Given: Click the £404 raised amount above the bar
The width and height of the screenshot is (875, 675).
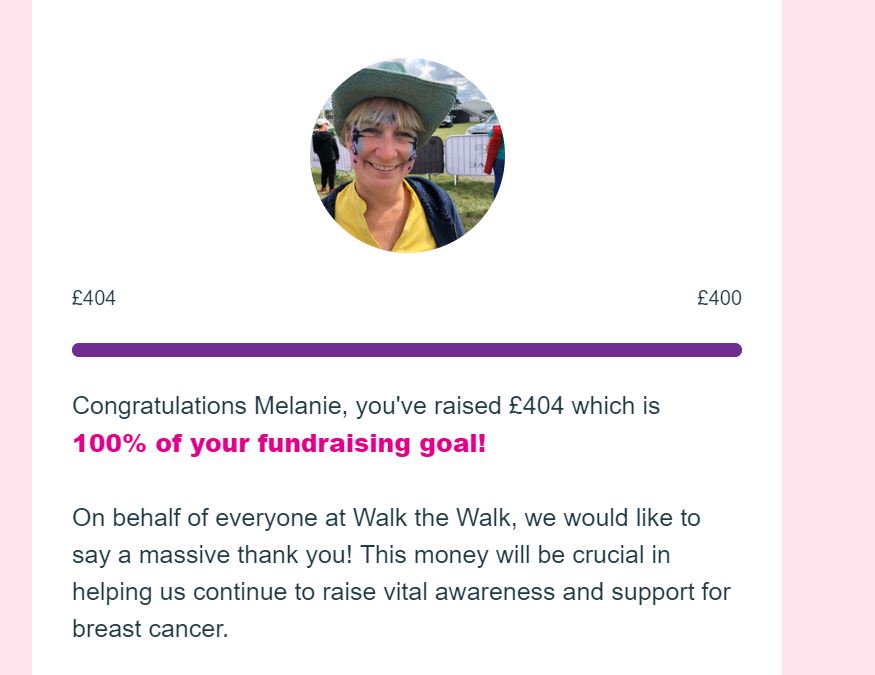Looking at the screenshot, I should point(94,298).
